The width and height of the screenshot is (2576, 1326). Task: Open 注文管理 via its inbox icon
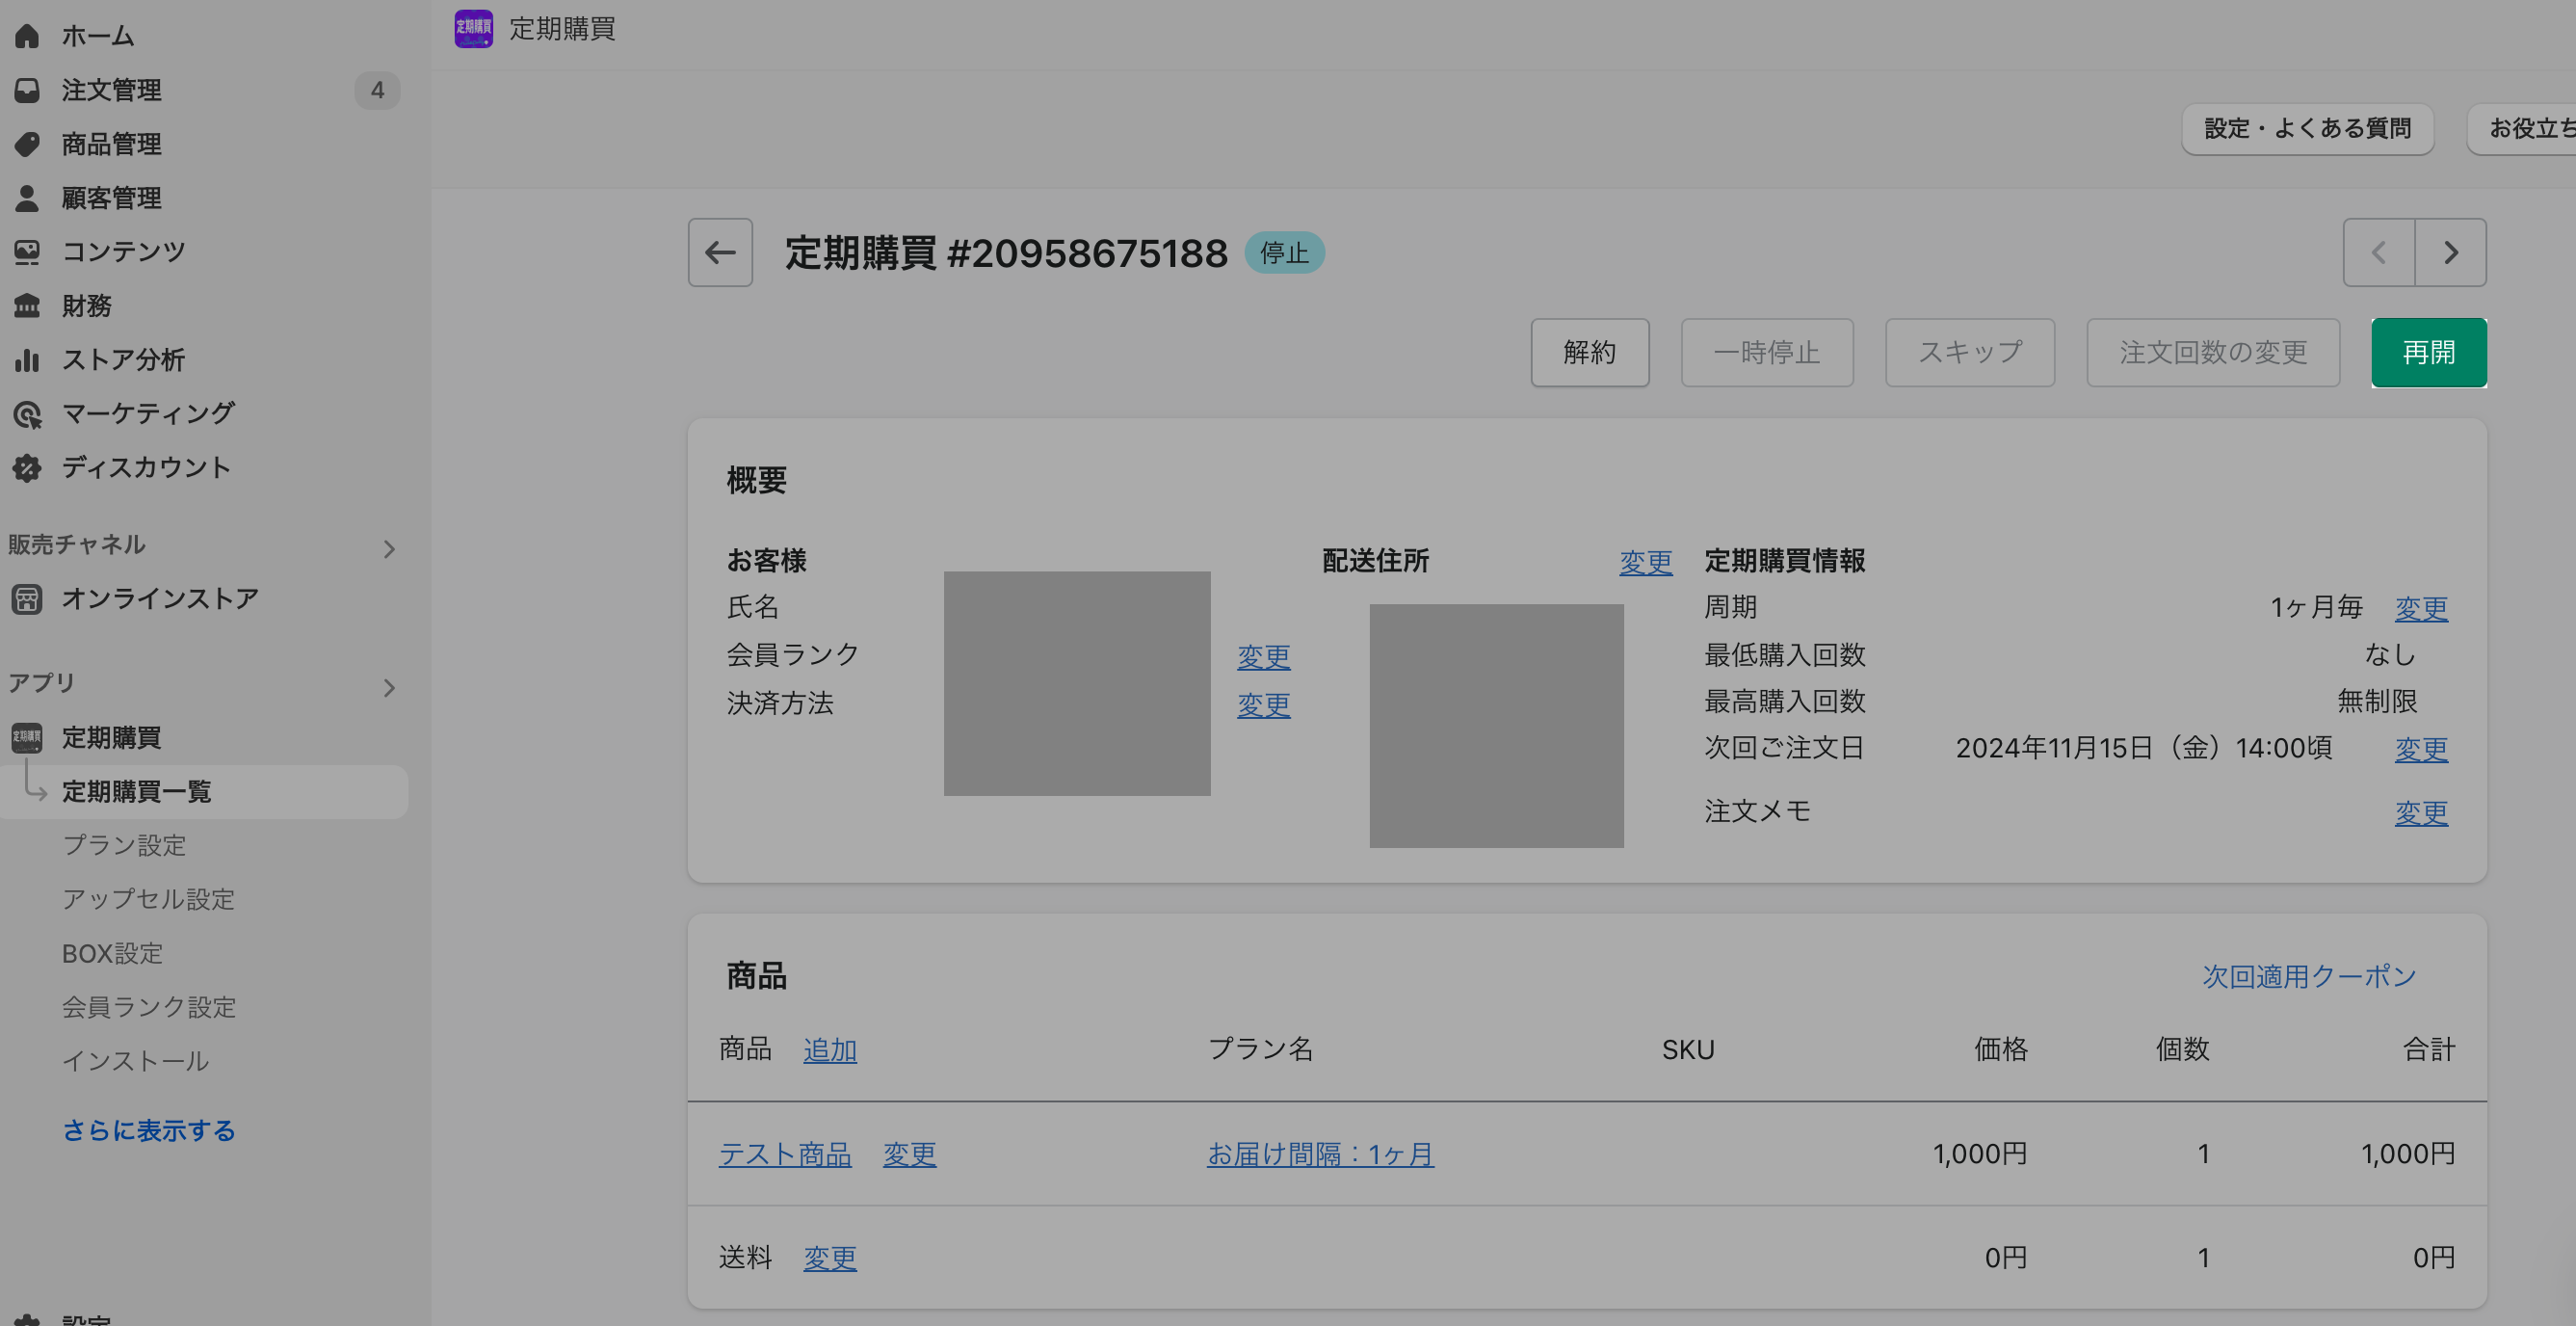tap(27, 90)
